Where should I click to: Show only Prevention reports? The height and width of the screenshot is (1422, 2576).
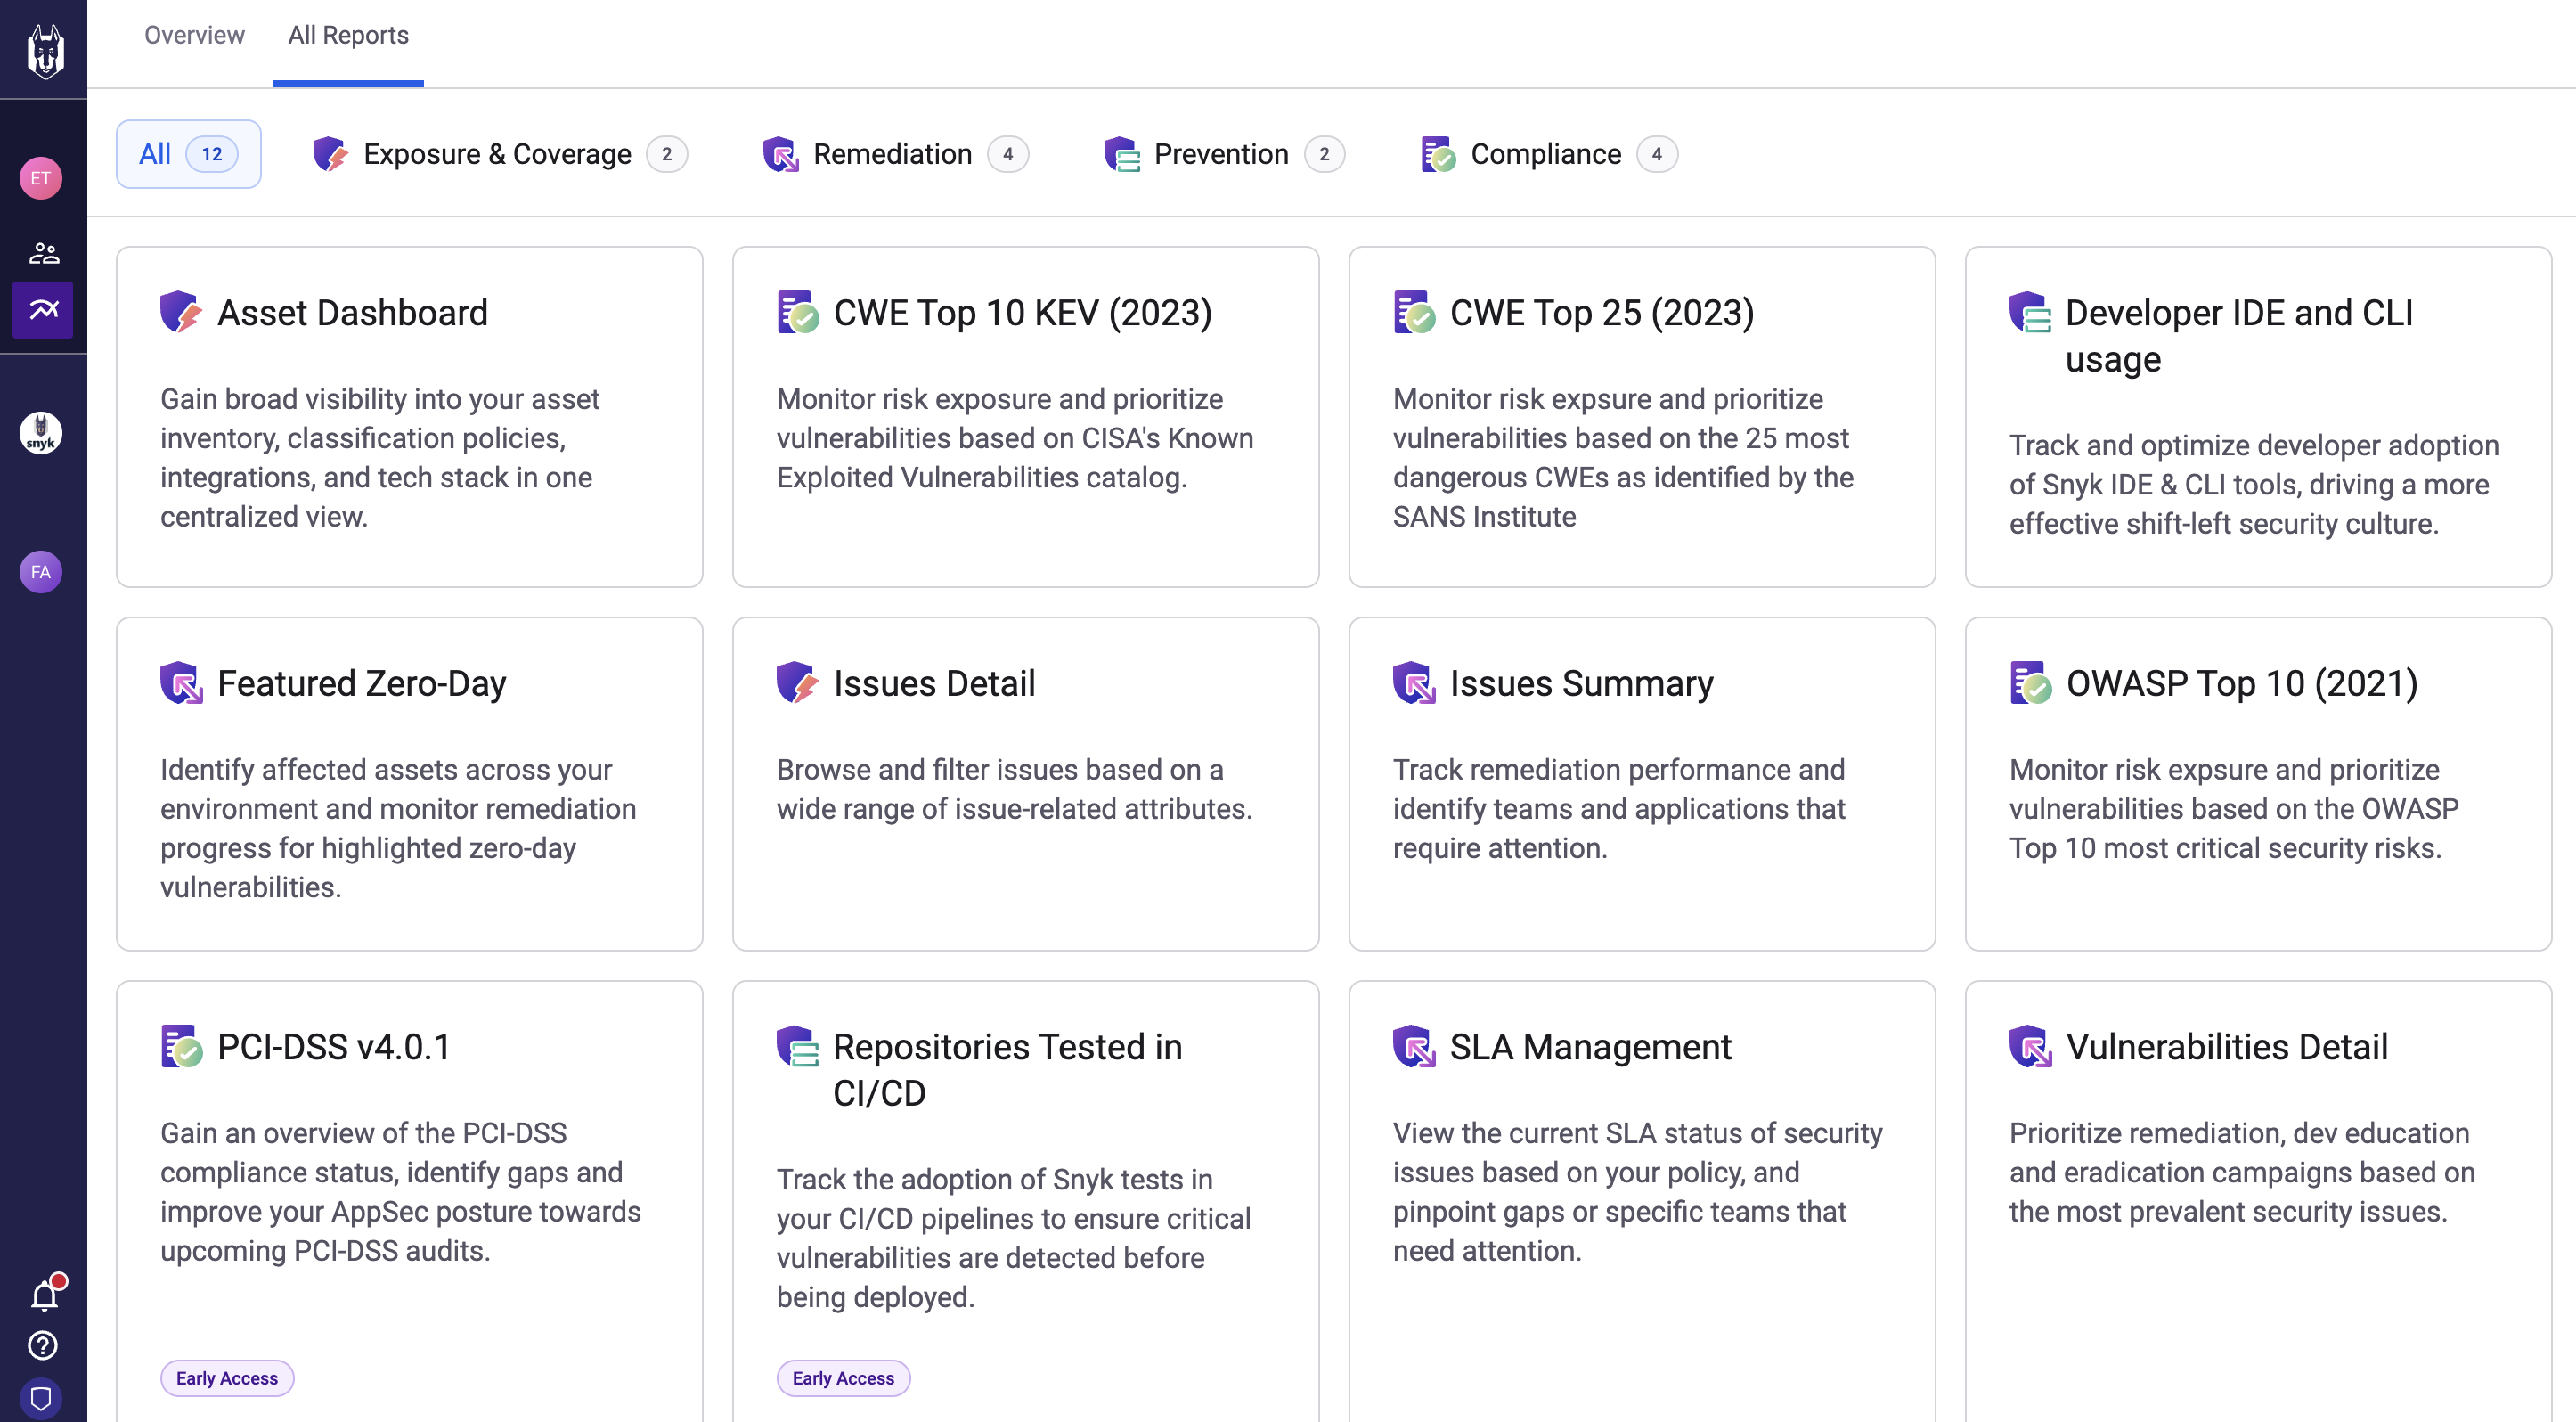click(1220, 154)
